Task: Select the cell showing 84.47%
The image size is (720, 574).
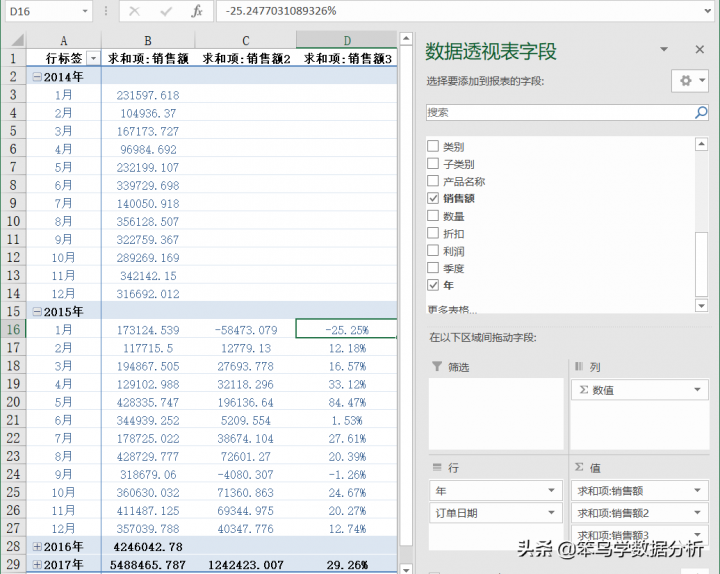Action: tap(347, 402)
